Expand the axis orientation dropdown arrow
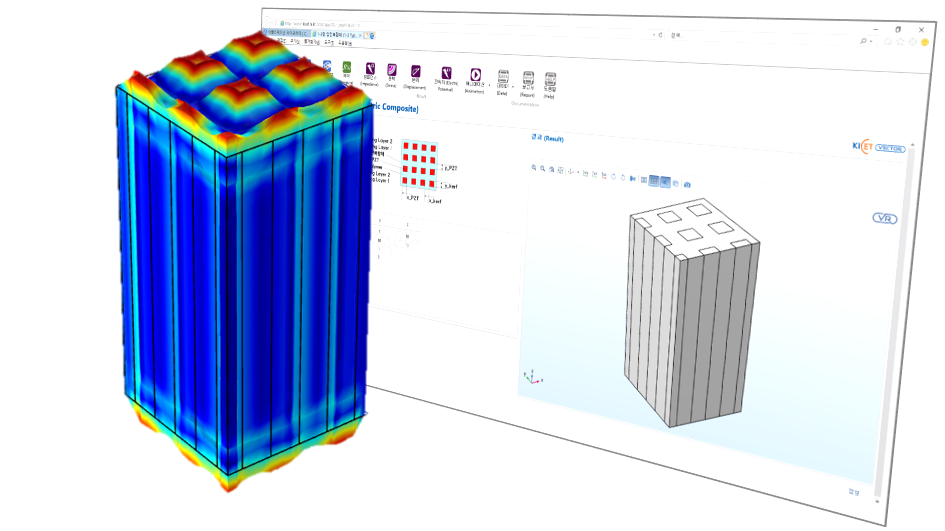This screenshot has width=945, height=531. 578,172
